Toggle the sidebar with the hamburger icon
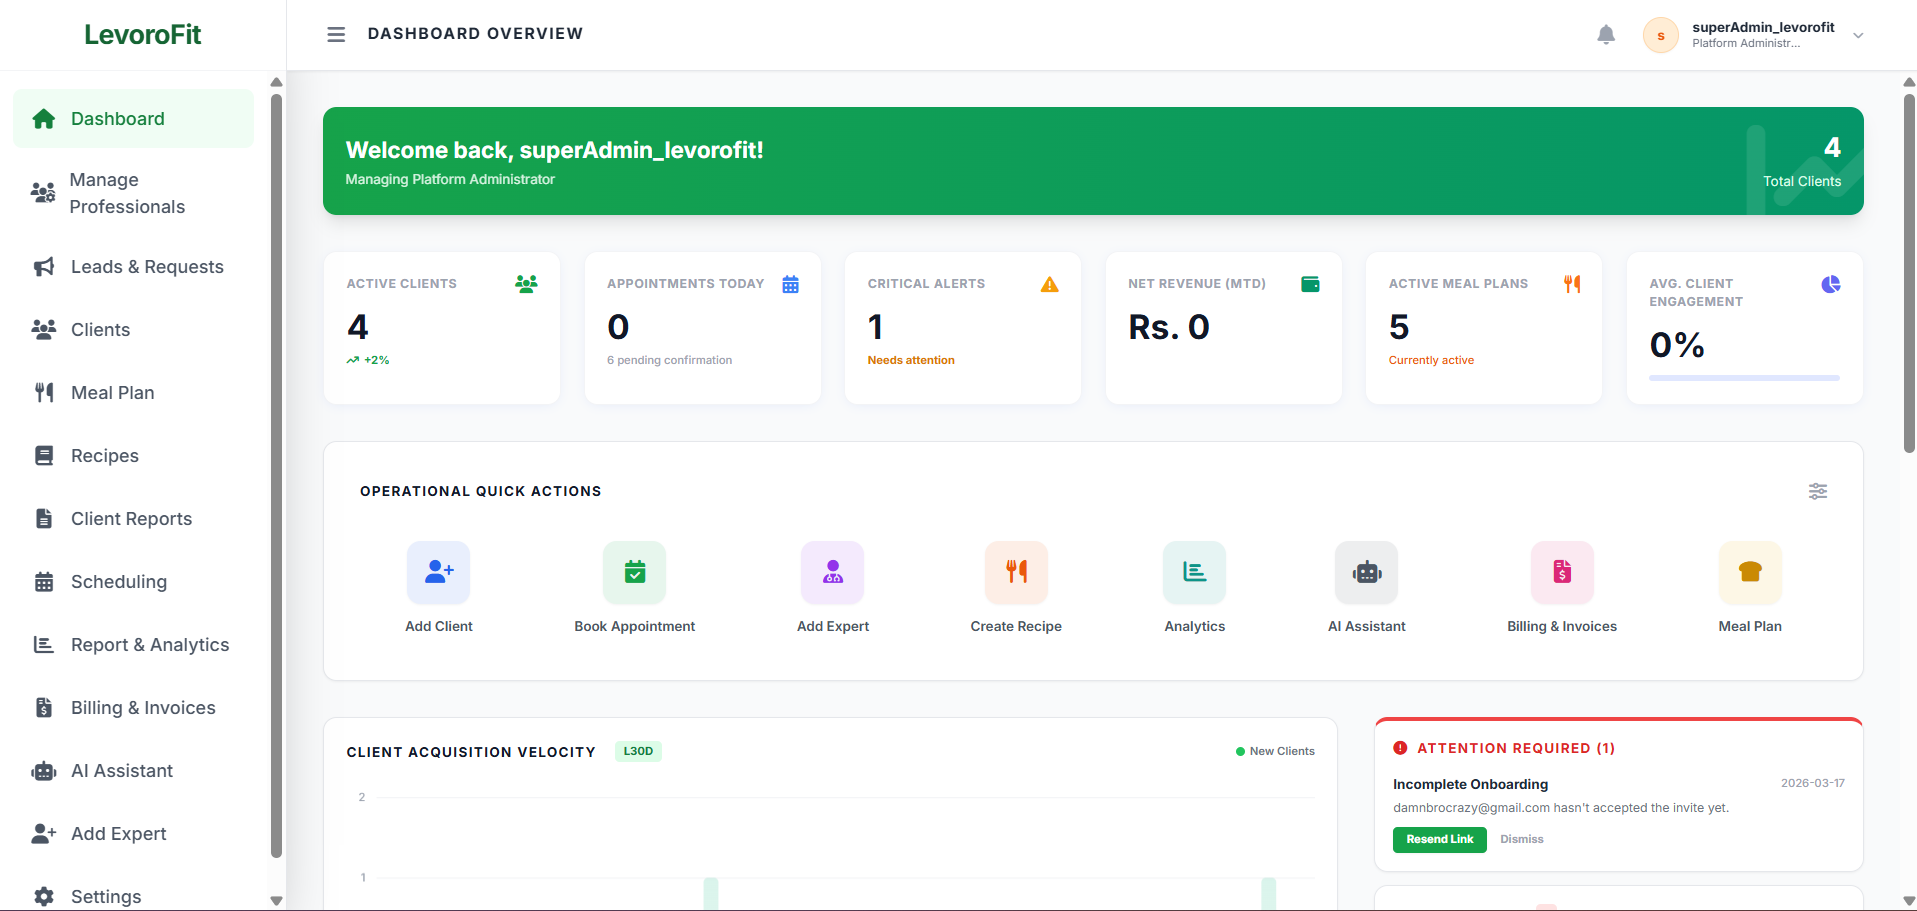 [x=336, y=34]
